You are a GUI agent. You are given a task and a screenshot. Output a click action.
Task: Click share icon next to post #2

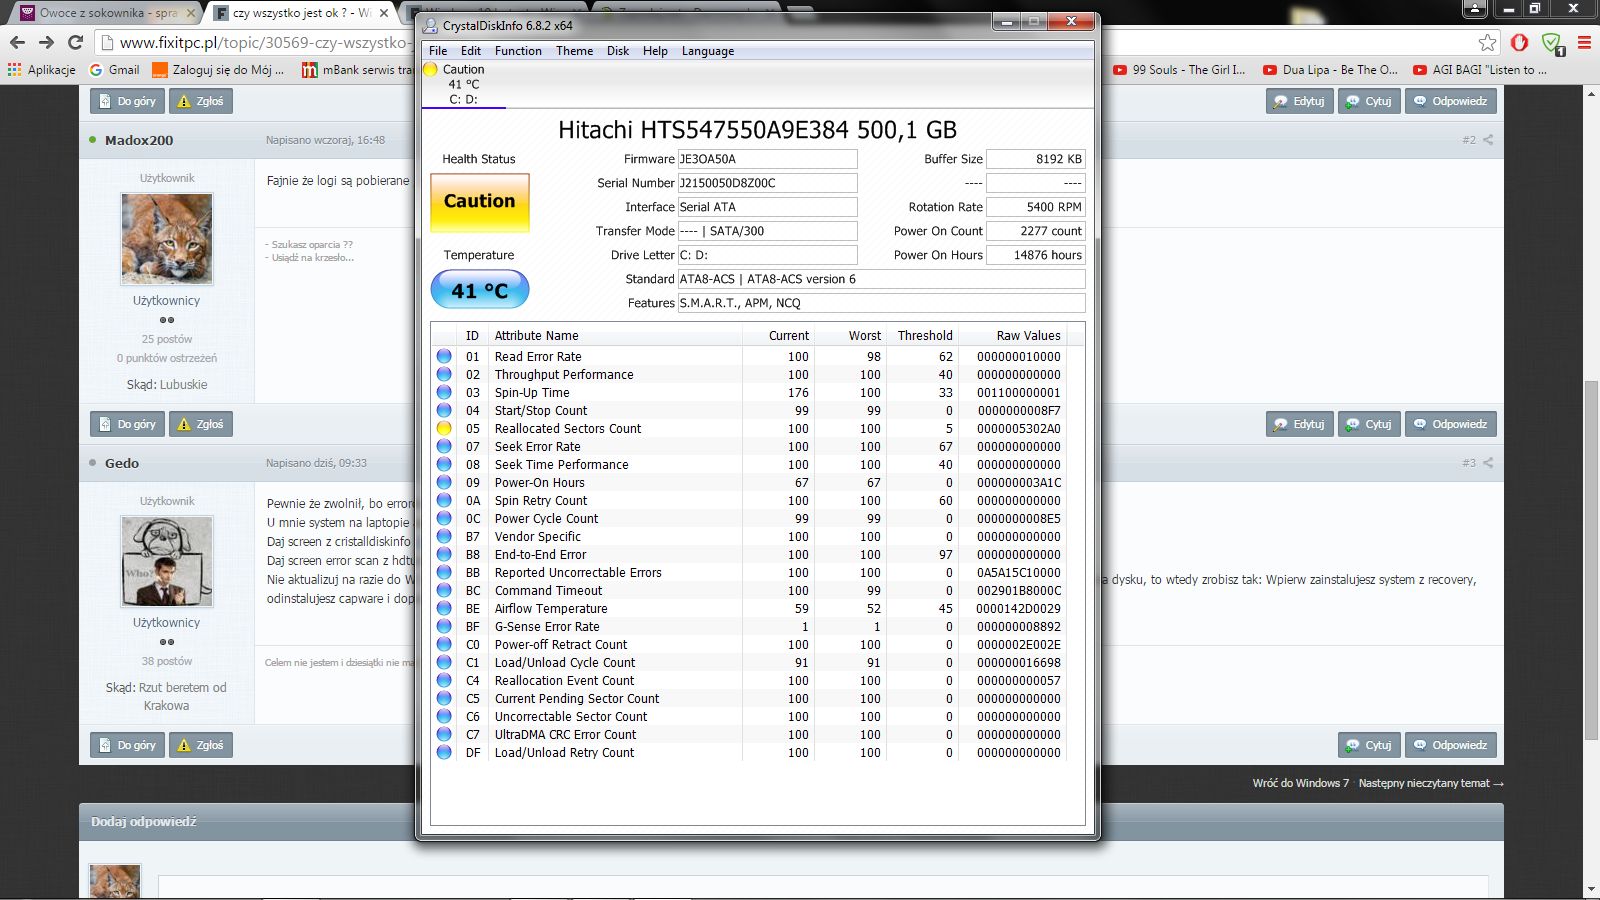tap(1488, 140)
